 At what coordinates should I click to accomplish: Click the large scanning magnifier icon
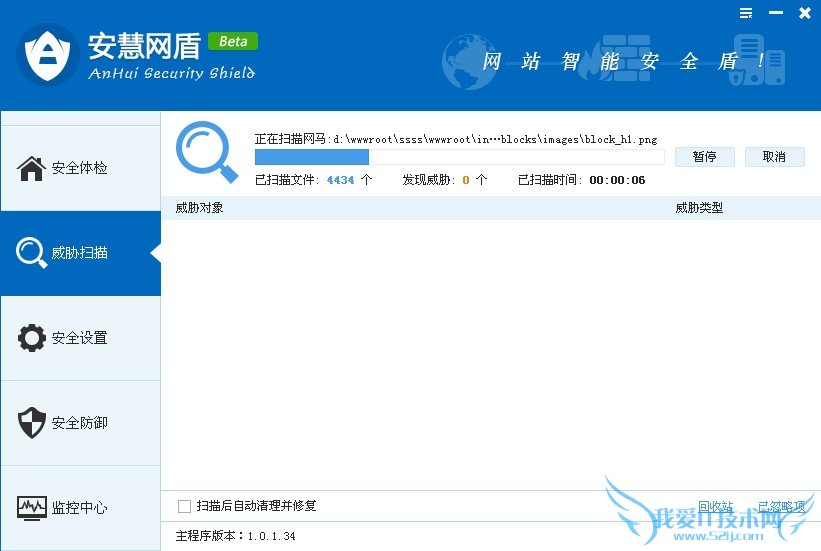pyautogui.click(x=207, y=152)
